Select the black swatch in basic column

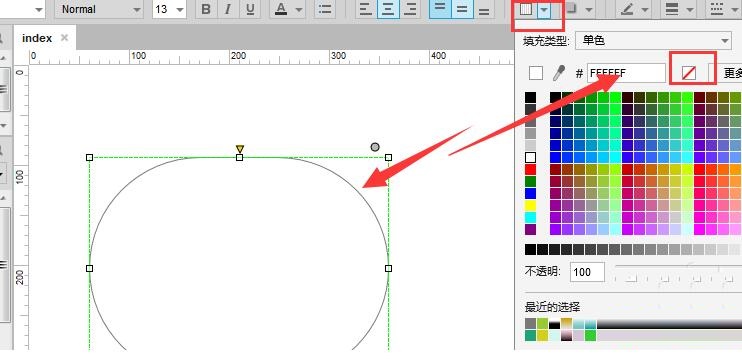(530, 97)
